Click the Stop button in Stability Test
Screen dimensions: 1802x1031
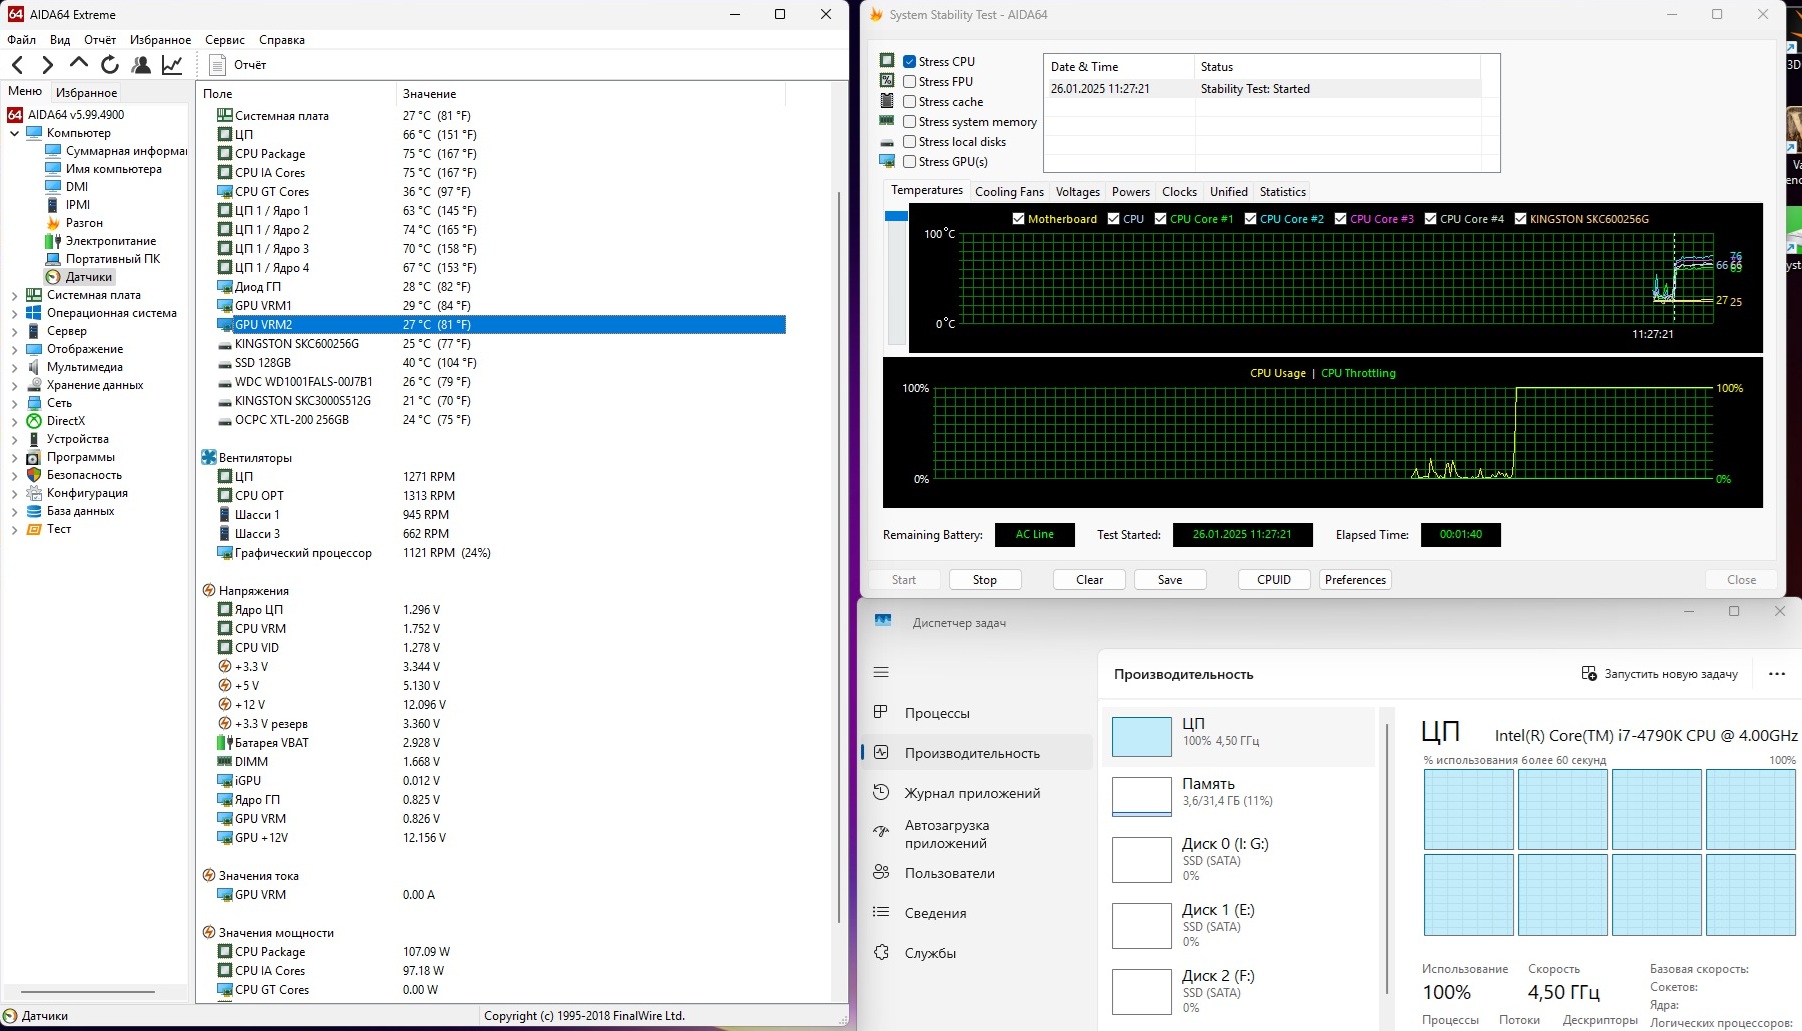coord(985,580)
